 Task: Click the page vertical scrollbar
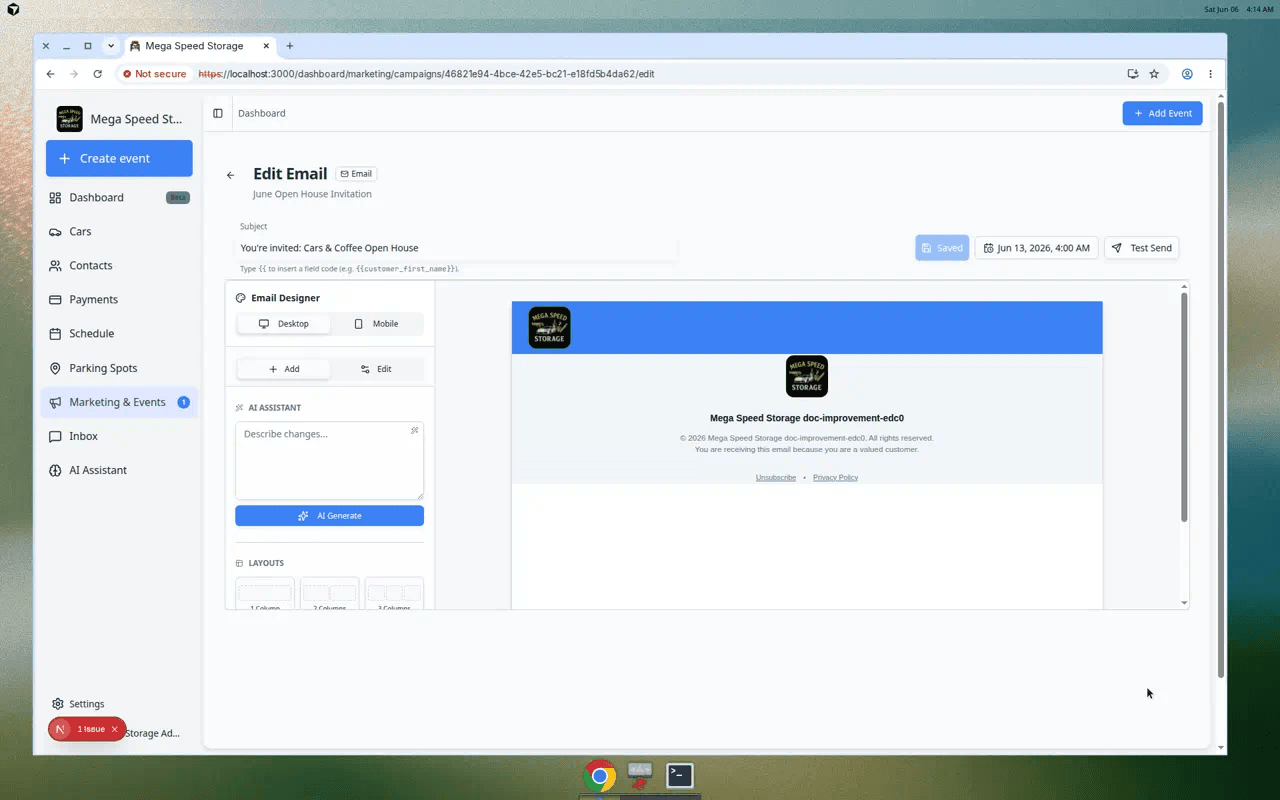click(x=1220, y=390)
